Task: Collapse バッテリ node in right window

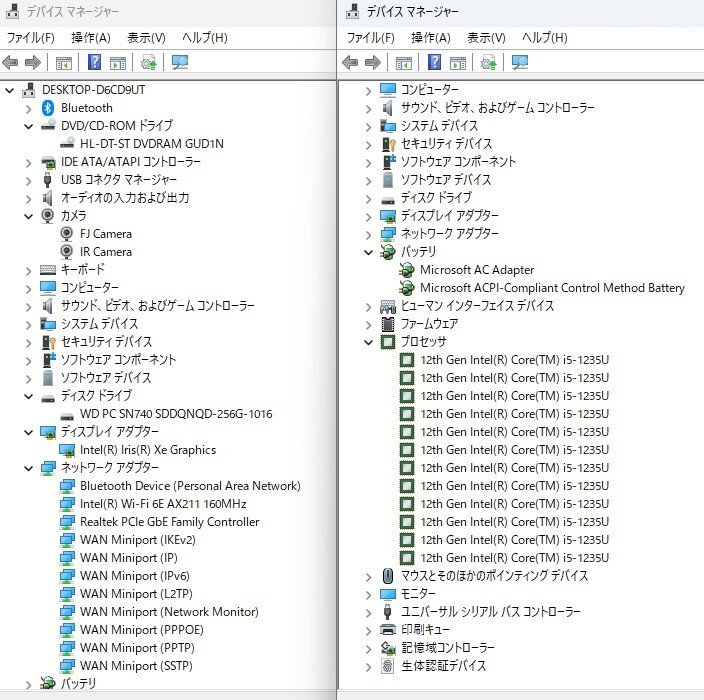Action: tap(368, 252)
